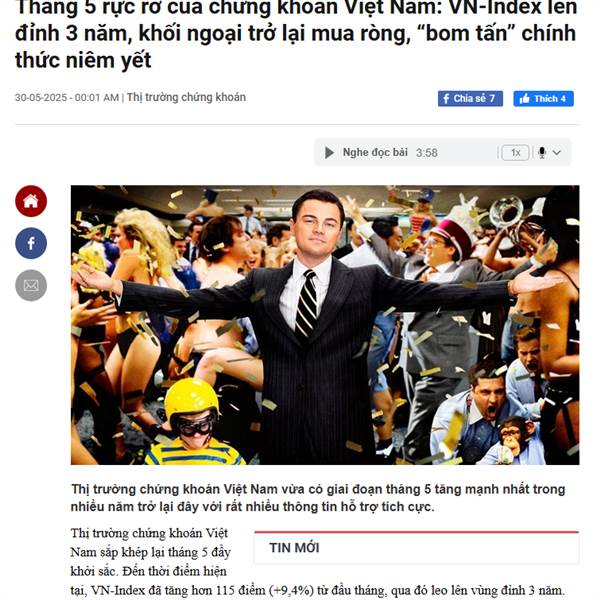Click the Facebook f logo in Chia sẻ
The height and width of the screenshot is (600, 600).
point(446,99)
